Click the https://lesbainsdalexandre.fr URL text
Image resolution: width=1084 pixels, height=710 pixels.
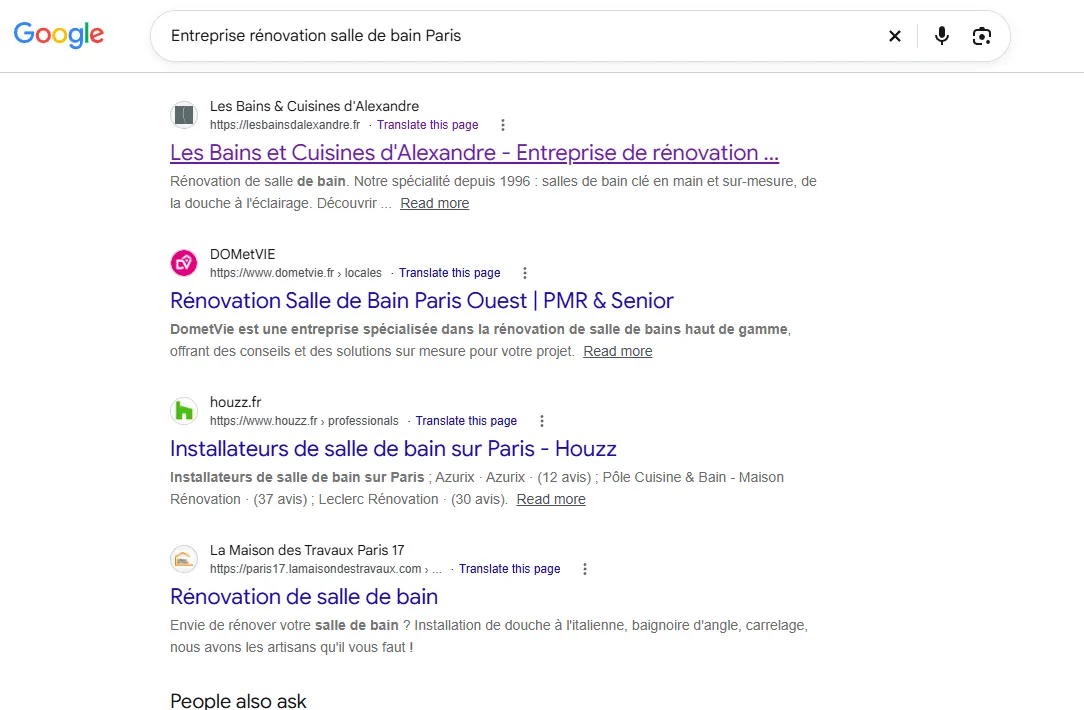click(285, 125)
